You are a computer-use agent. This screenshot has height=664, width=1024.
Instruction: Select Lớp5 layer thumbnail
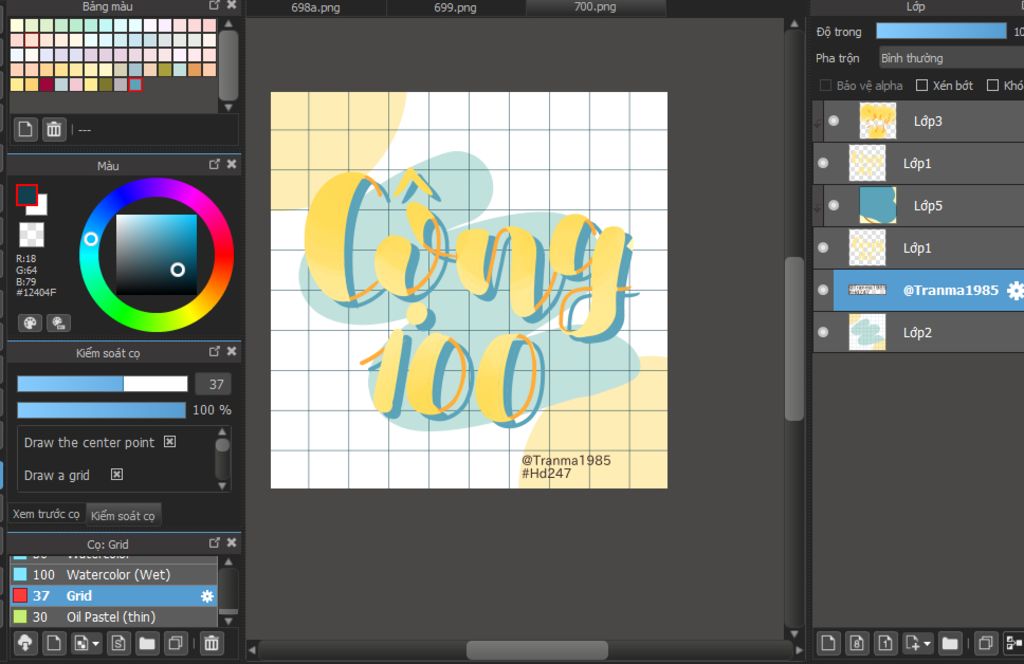[x=878, y=205]
